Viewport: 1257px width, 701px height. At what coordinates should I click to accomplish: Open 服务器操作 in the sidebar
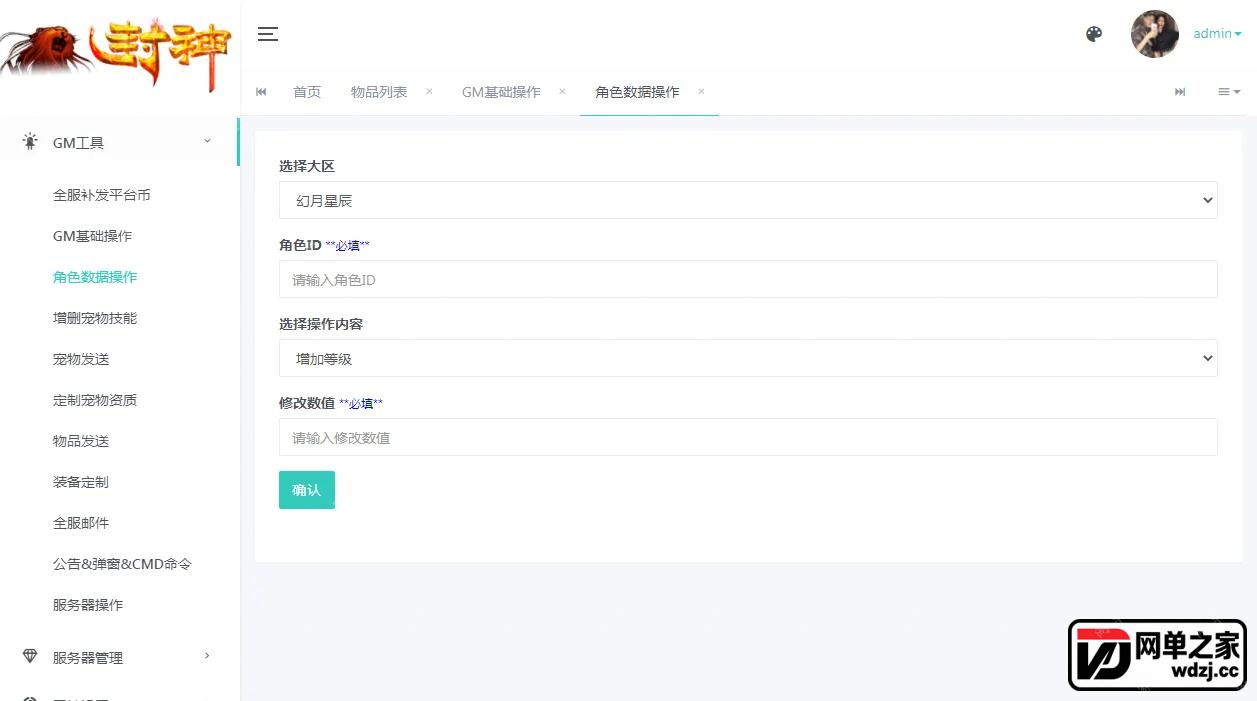(x=88, y=605)
